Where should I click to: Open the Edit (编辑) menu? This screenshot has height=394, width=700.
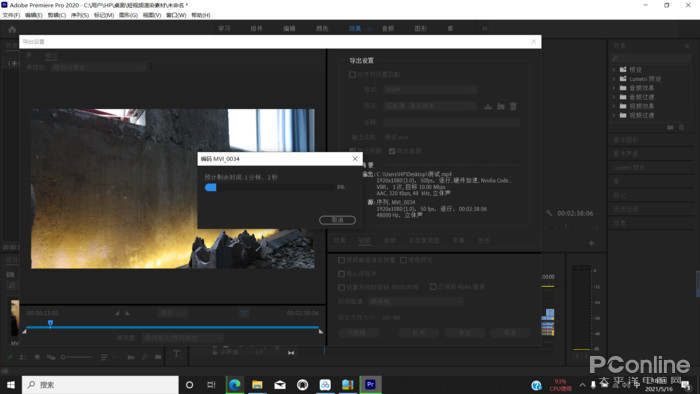coord(34,15)
